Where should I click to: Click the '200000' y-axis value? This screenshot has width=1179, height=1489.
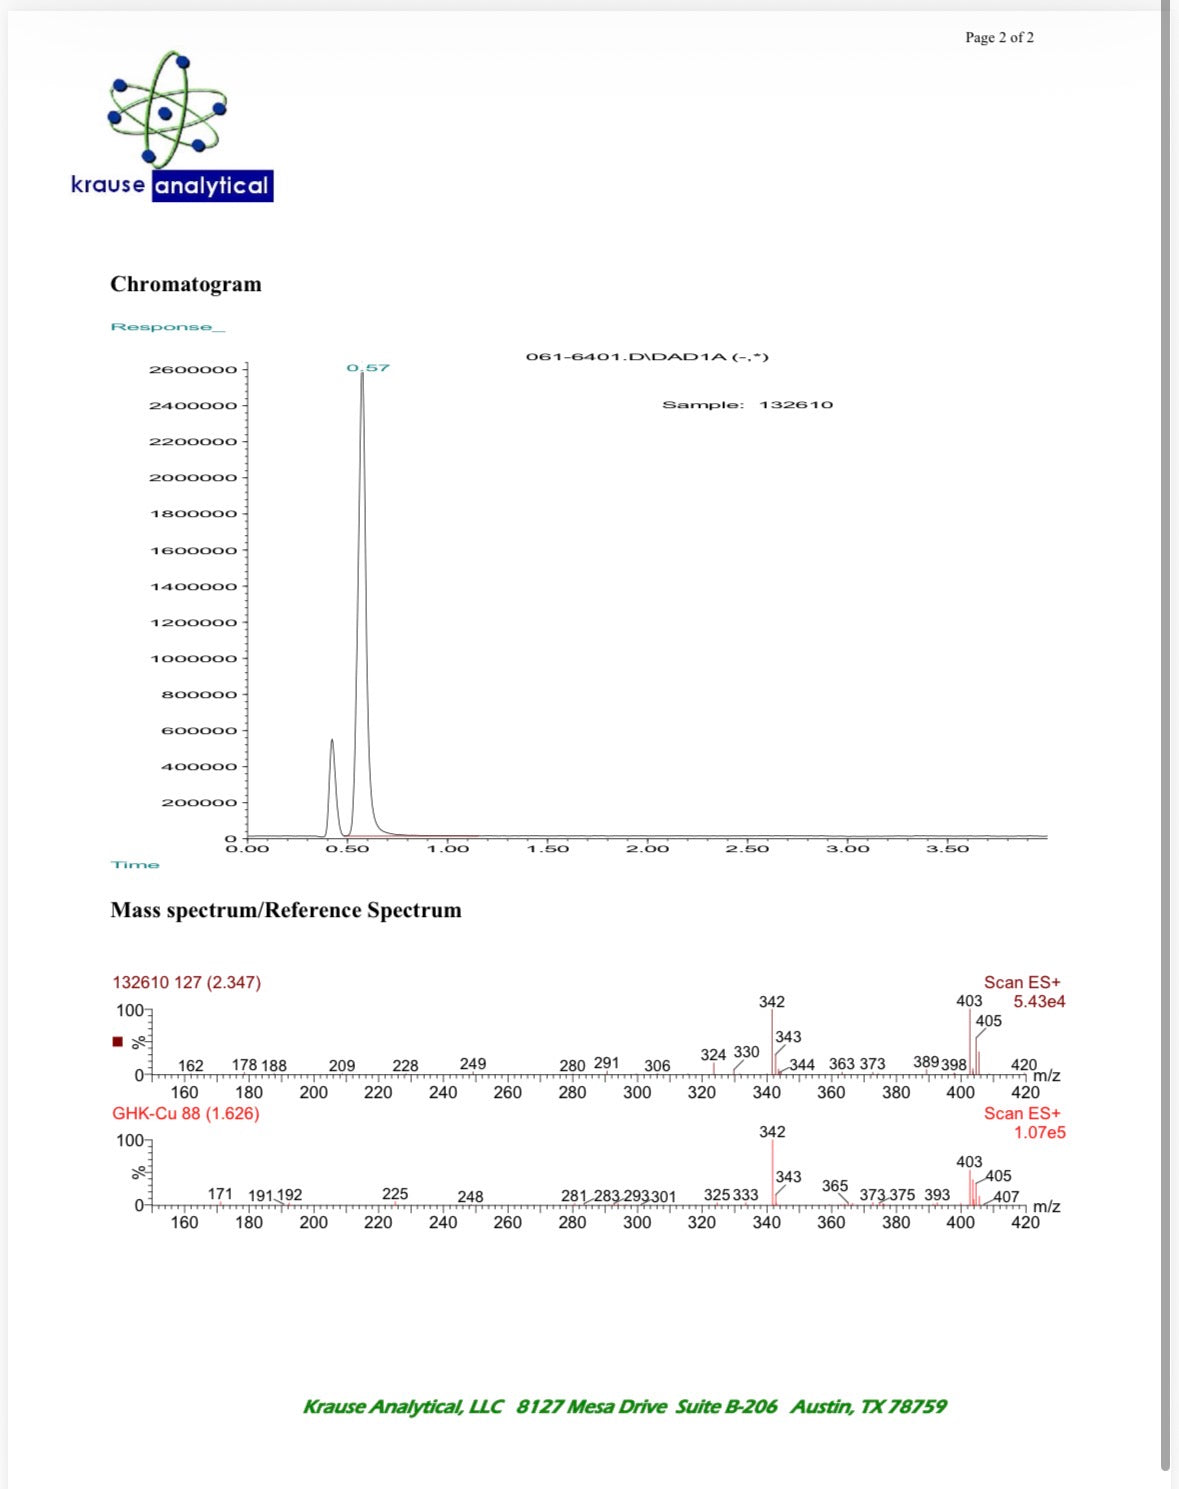pyautogui.click(x=199, y=803)
